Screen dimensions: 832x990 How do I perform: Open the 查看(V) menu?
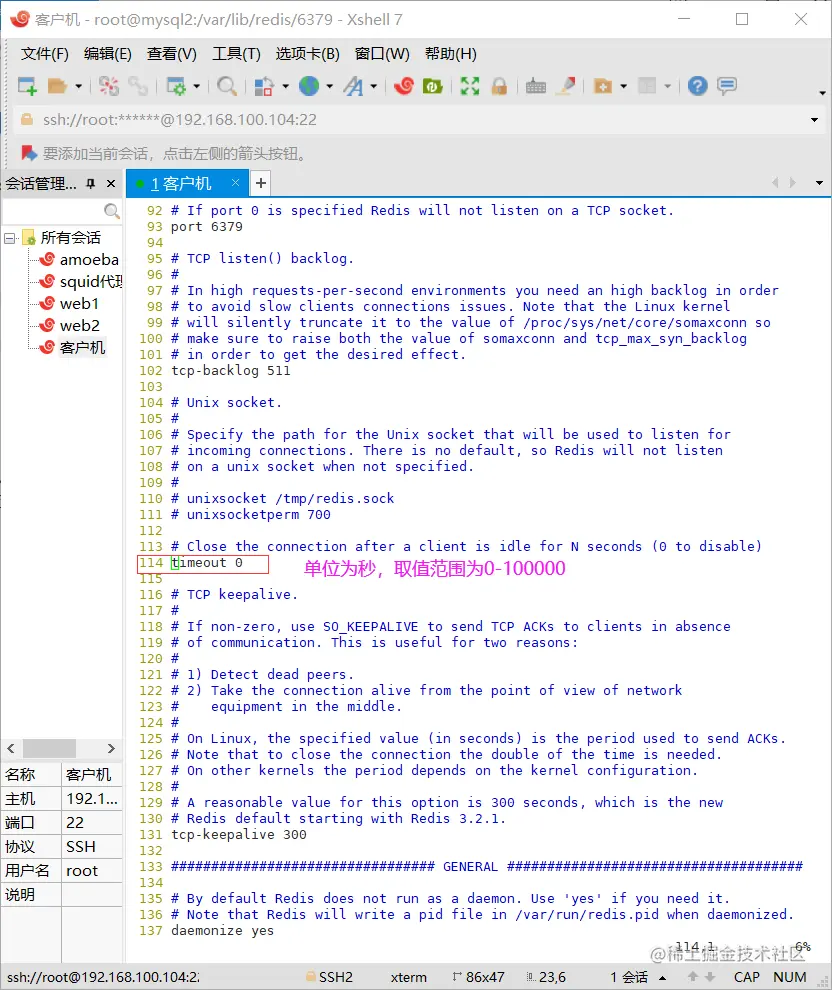tap(172, 54)
